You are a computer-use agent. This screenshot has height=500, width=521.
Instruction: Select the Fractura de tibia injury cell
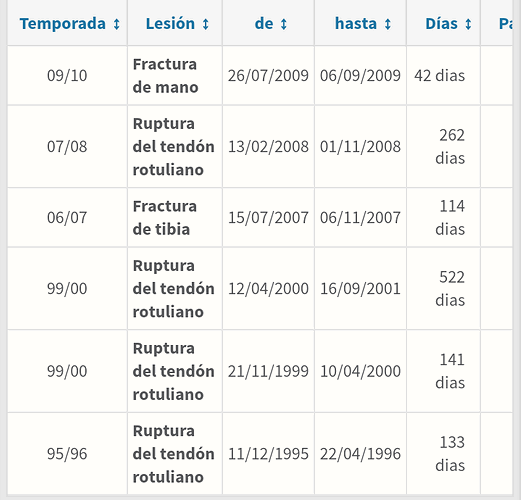175,218
